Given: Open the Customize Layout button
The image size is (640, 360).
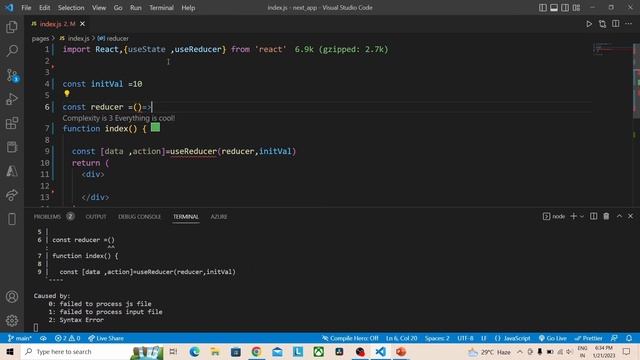Looking at the screenshot, I should pyautogui.click(x=576, y=8).
